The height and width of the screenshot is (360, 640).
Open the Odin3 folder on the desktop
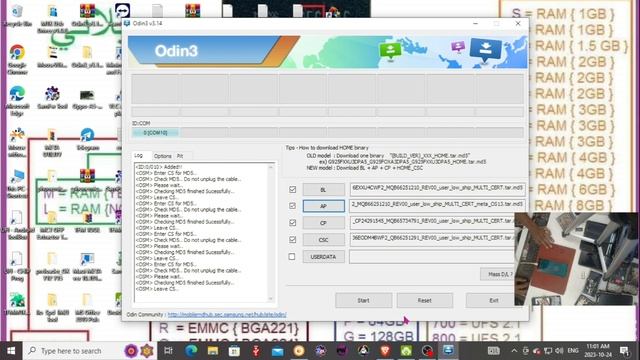pos(87,57)
